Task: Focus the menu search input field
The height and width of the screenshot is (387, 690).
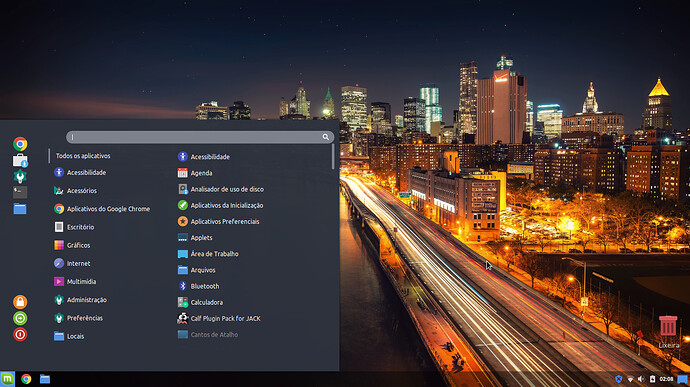Action: pyautogui.click(x=200, y=137)
